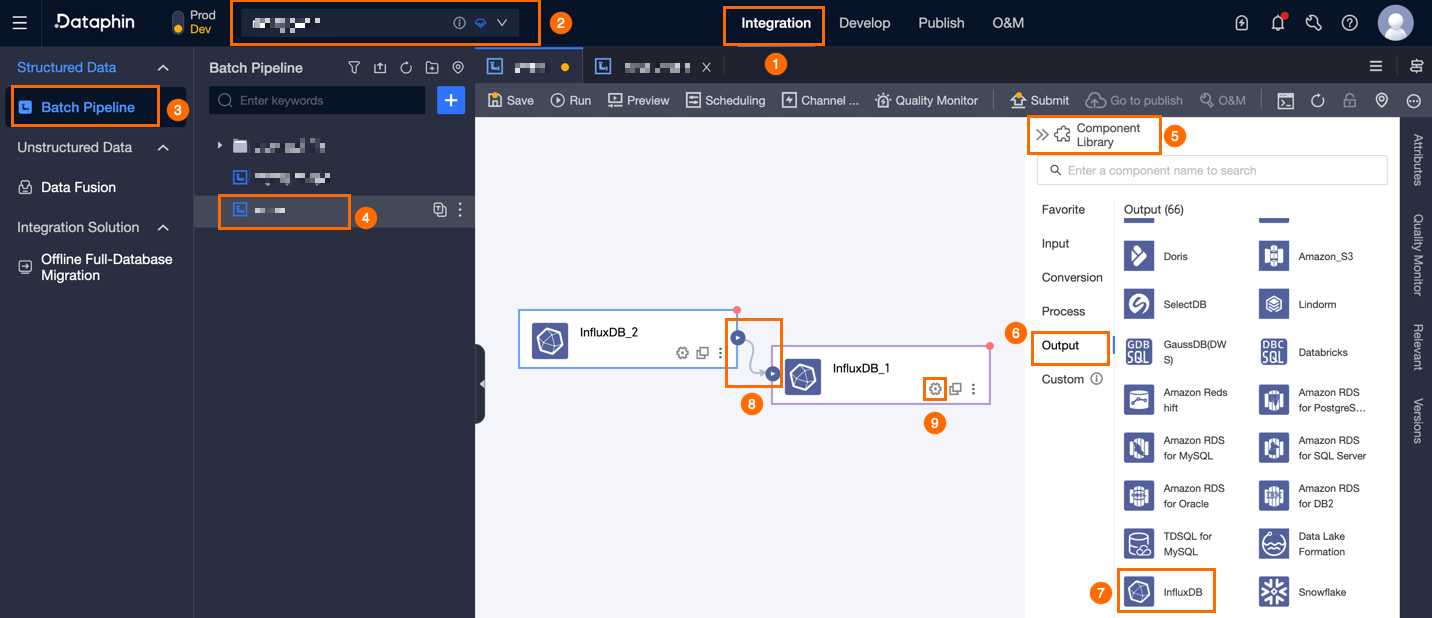Screen dimensions: 1432x618
Task: Open Scheduling configuration
Action: click(725, 100)
